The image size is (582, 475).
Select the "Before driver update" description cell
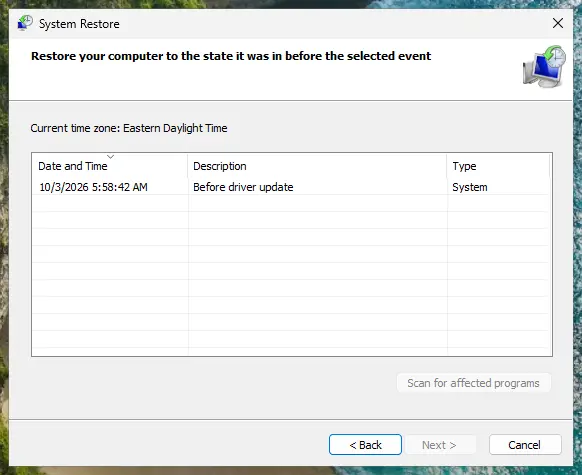click(243, 187)
